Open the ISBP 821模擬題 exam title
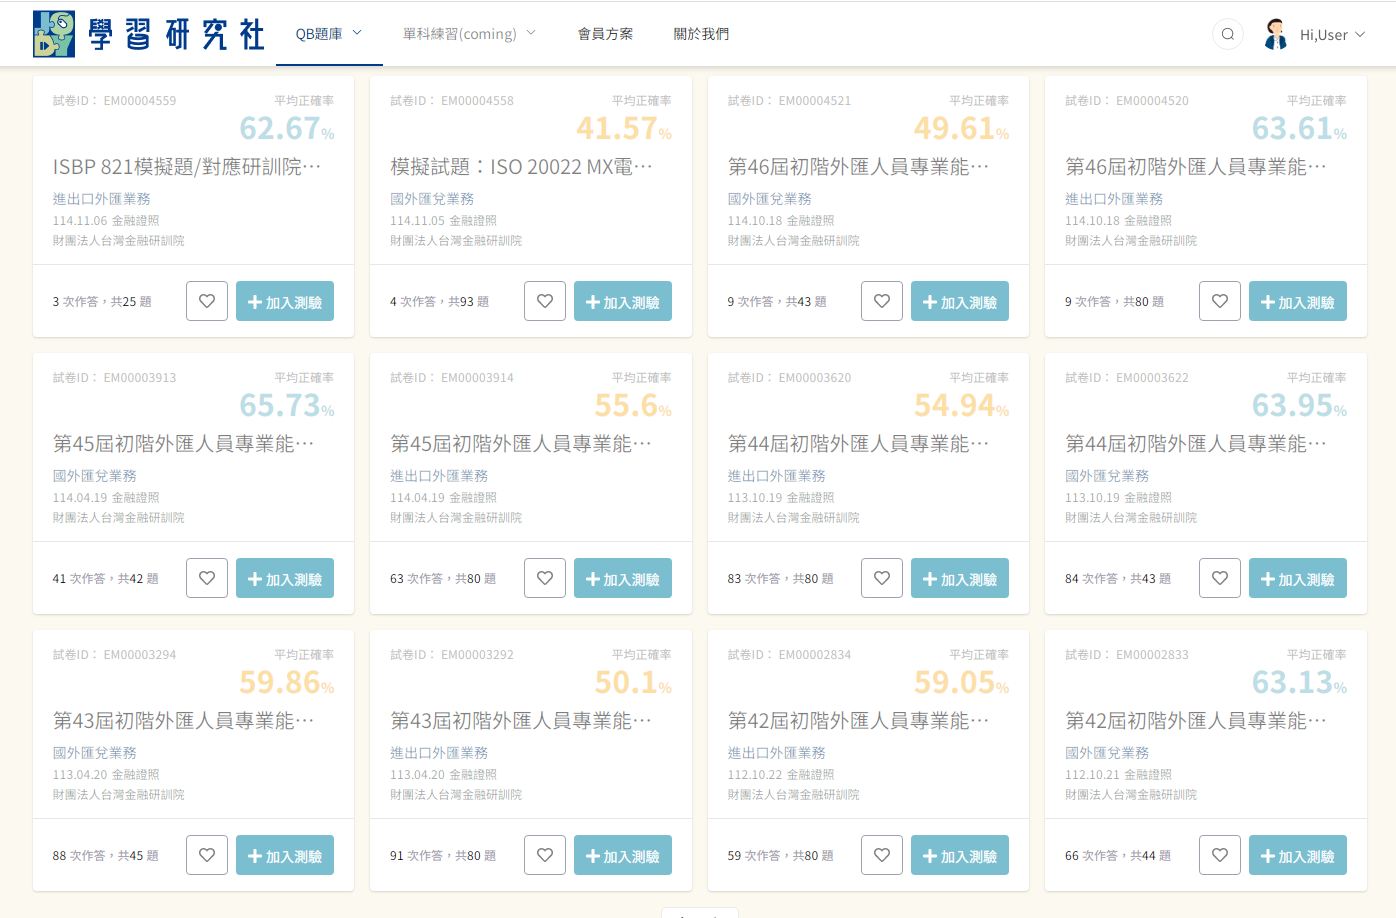Viewport: 1396px width, 918px height. point(187,167)
